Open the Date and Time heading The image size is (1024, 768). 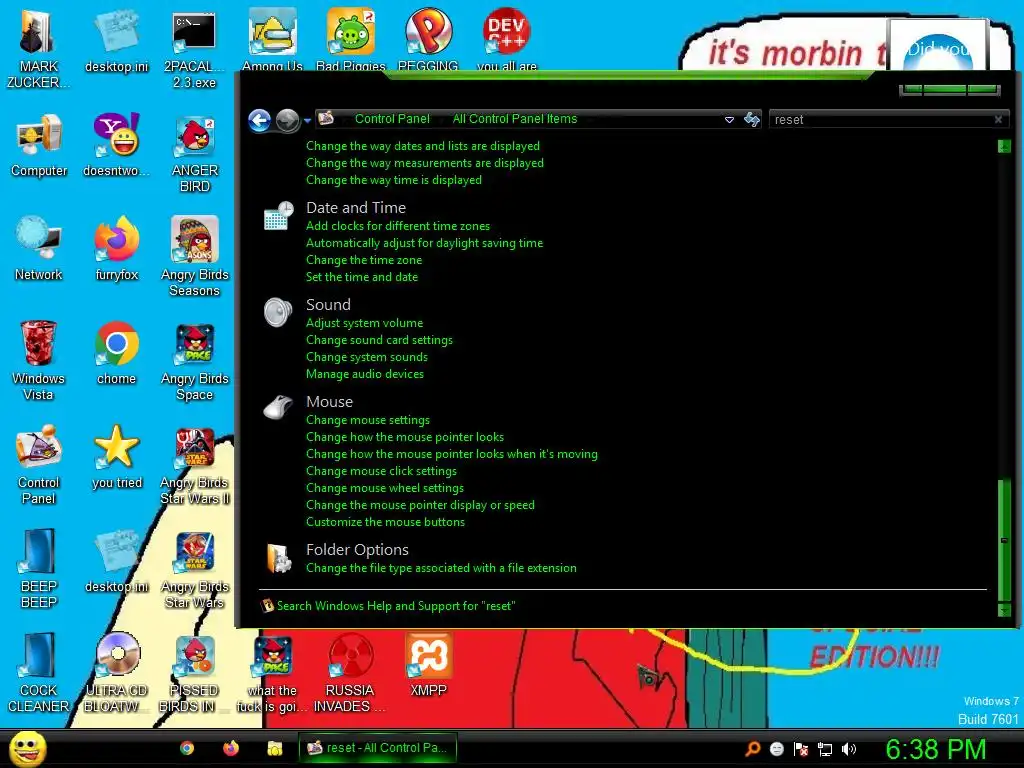(356, 208)
